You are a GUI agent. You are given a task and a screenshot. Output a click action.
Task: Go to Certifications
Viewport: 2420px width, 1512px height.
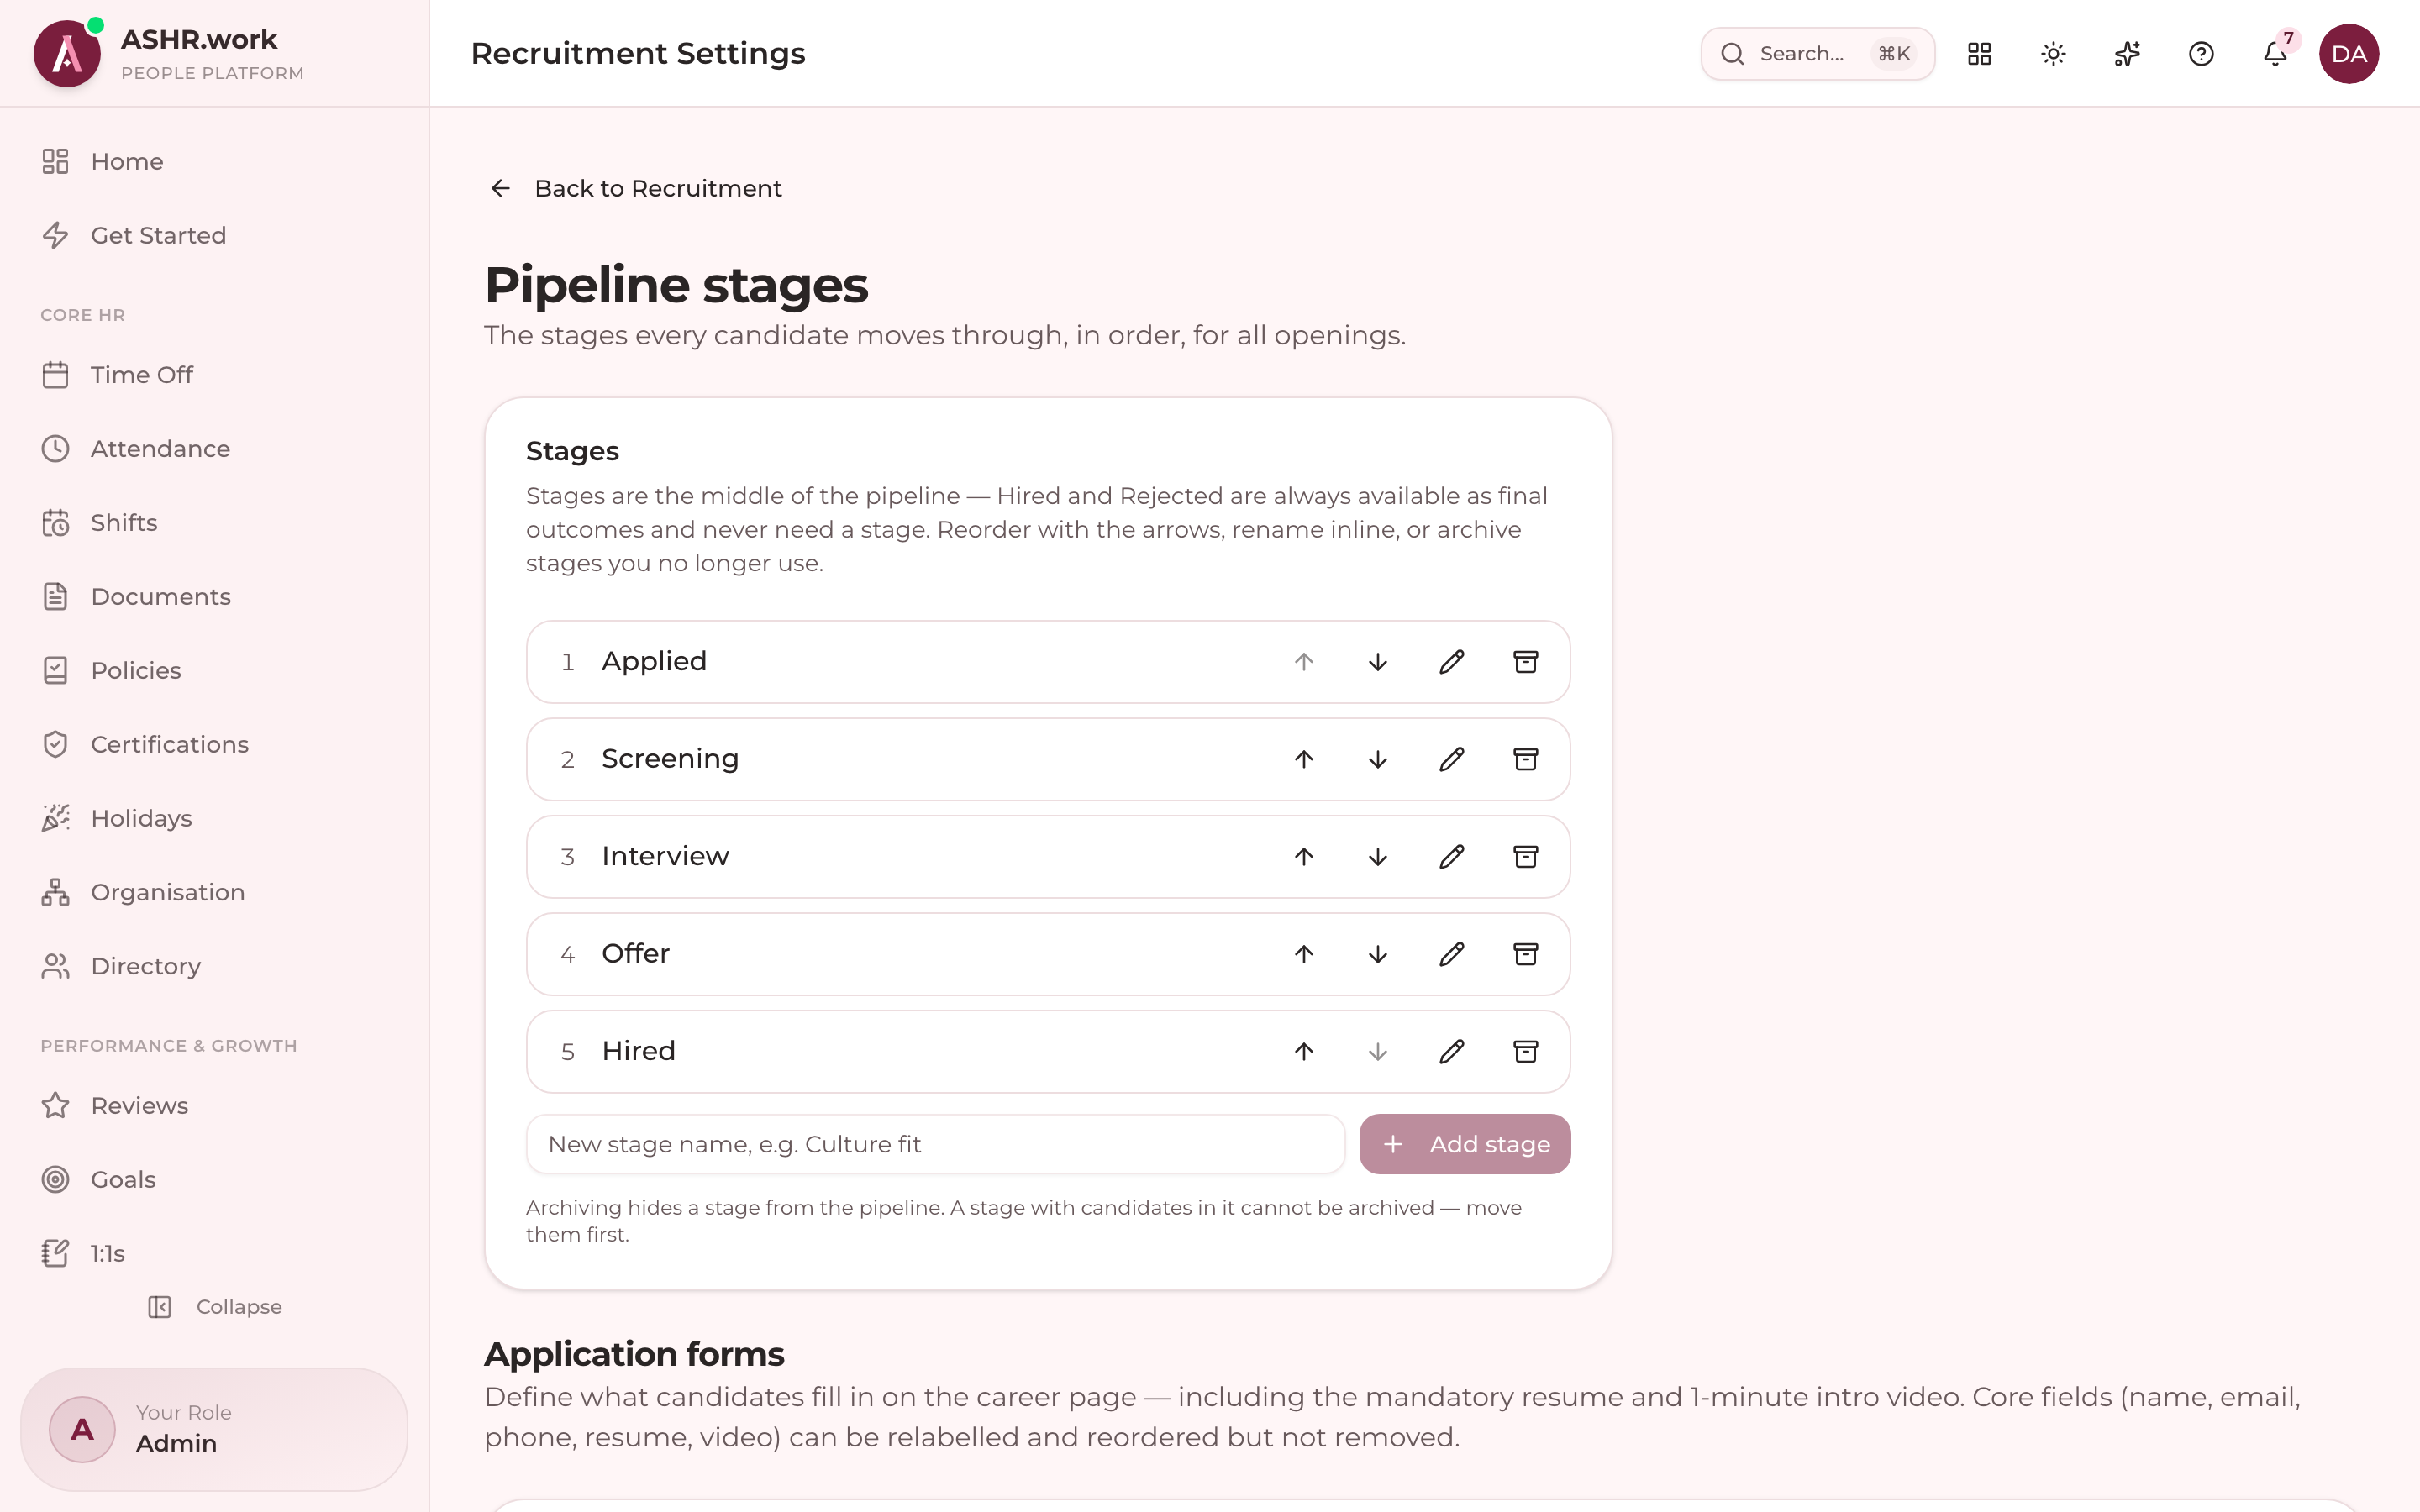(x=214, y=744)
